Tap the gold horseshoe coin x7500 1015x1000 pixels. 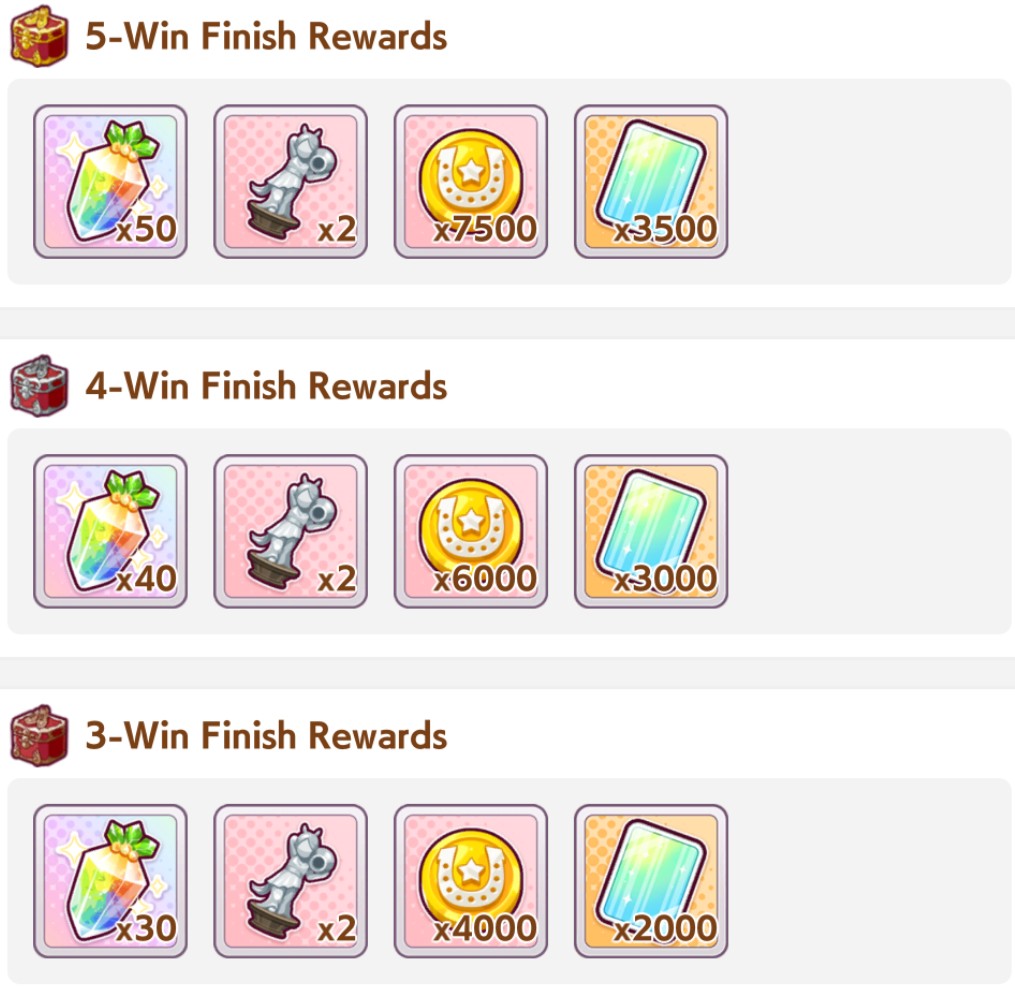(471, 181)
